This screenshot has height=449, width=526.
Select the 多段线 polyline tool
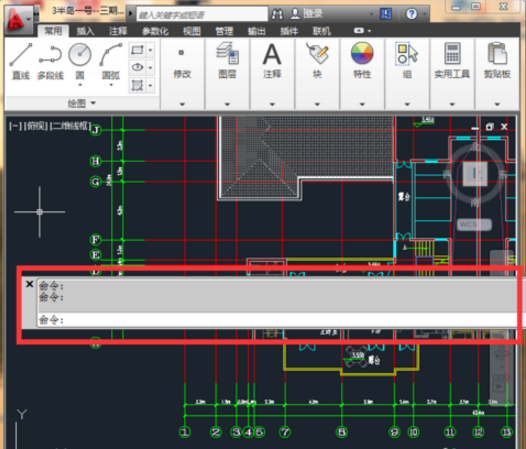(x=50, y=61)
